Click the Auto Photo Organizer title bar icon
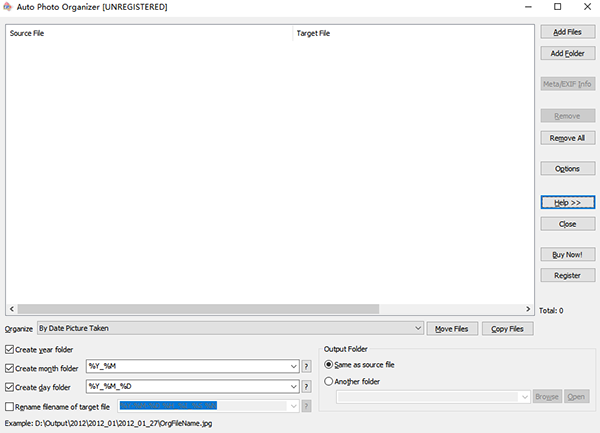600x433 pixels. [x=7, y=7]
